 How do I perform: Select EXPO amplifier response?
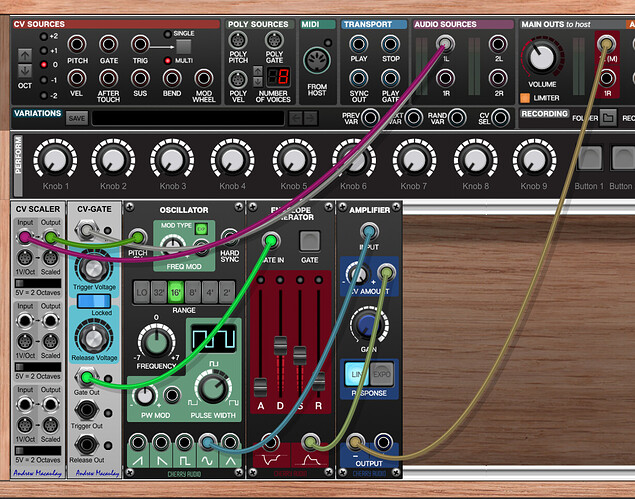coord(381,374)
